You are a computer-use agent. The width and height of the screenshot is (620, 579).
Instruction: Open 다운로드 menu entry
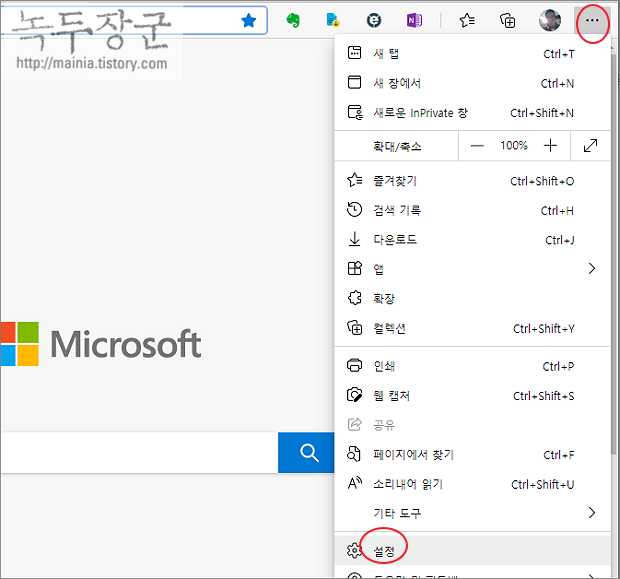(473, 240)
